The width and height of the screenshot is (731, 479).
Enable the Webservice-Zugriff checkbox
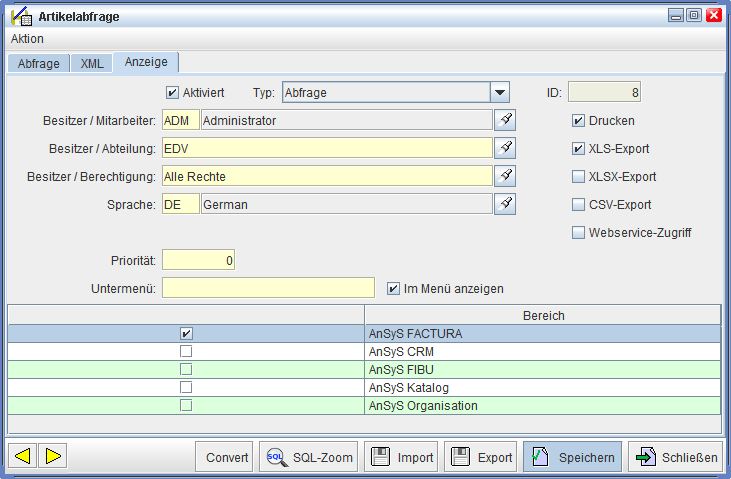point(578,233)
